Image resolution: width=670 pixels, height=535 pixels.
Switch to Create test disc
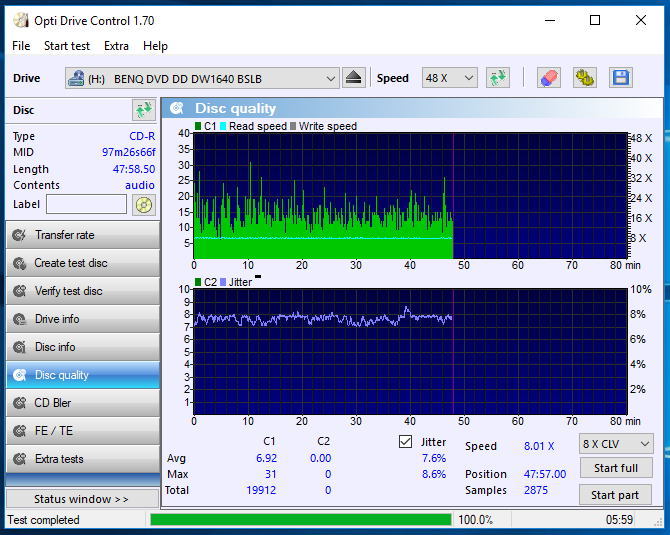coord(83,263)
